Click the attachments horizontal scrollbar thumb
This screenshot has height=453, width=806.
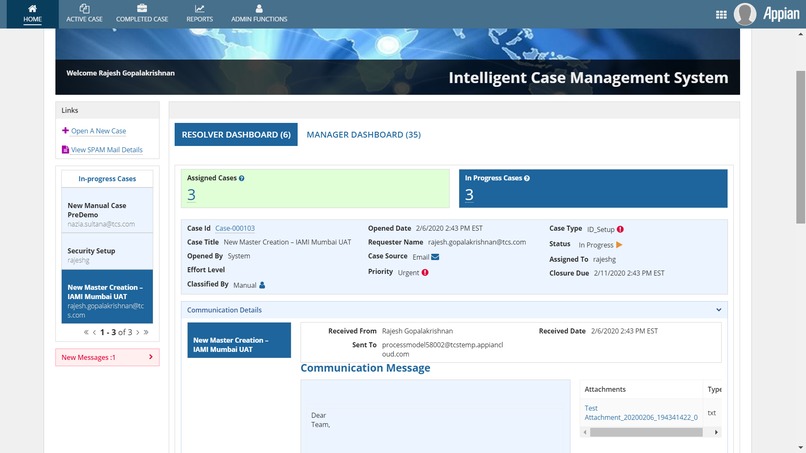coord(646,432)
